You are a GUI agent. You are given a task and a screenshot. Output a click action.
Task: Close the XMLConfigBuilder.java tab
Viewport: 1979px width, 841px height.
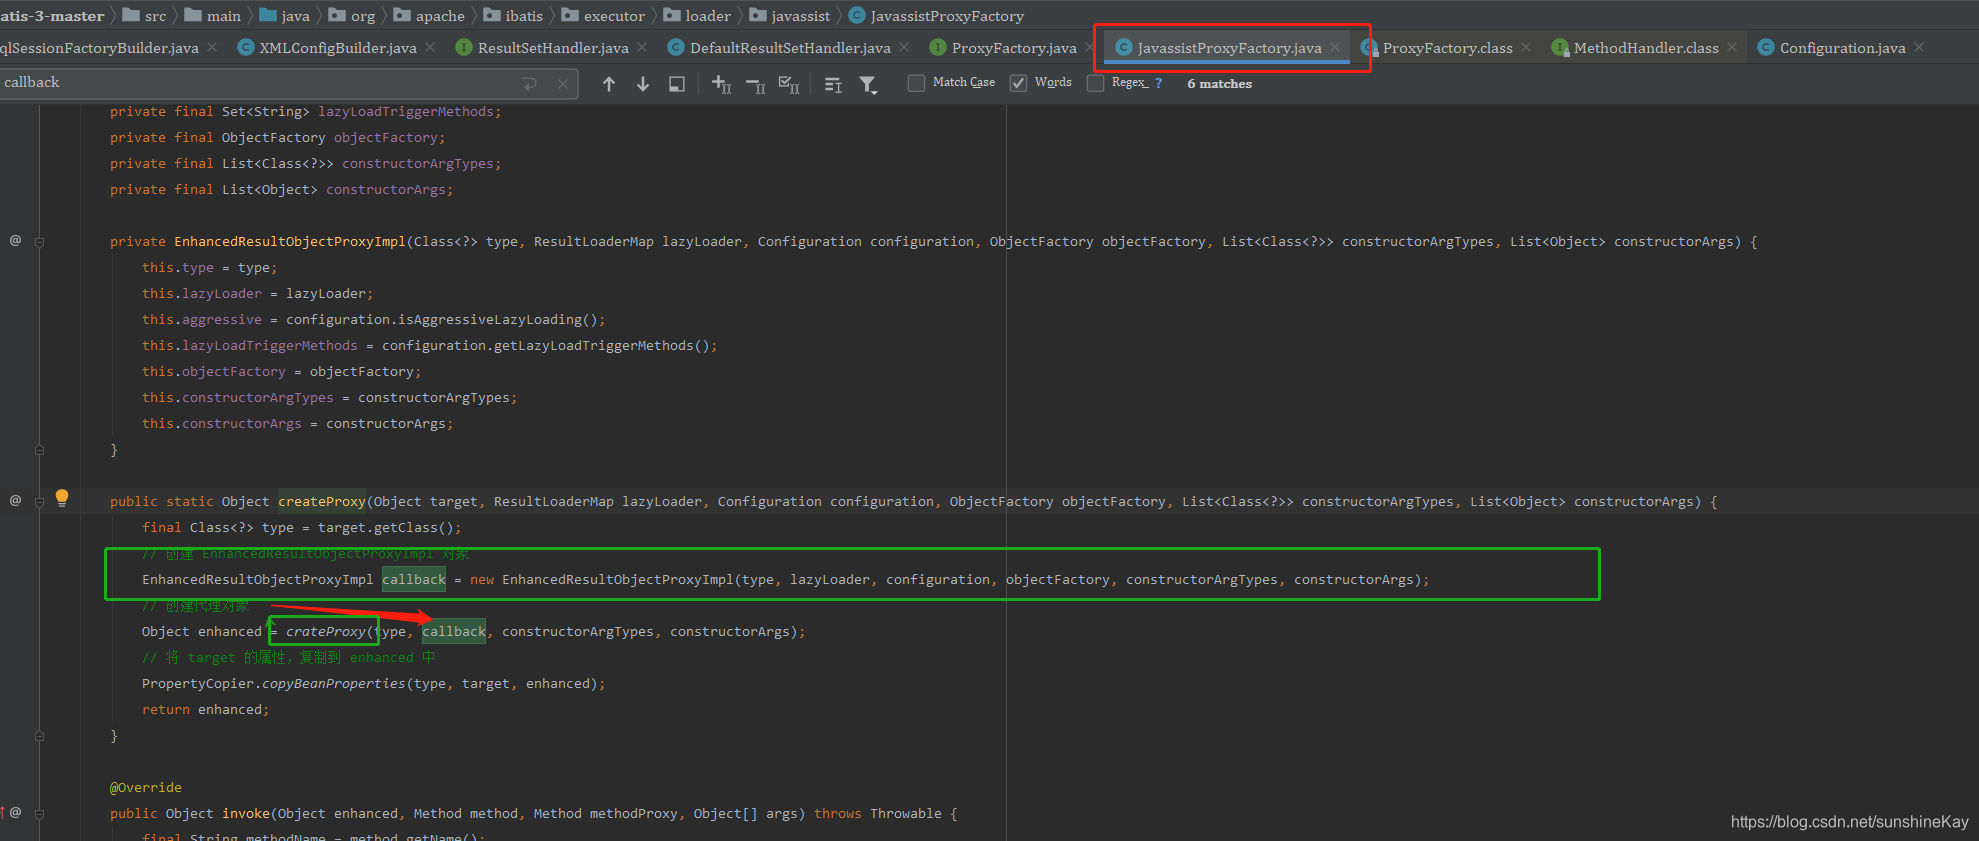[x=430, y=47]
